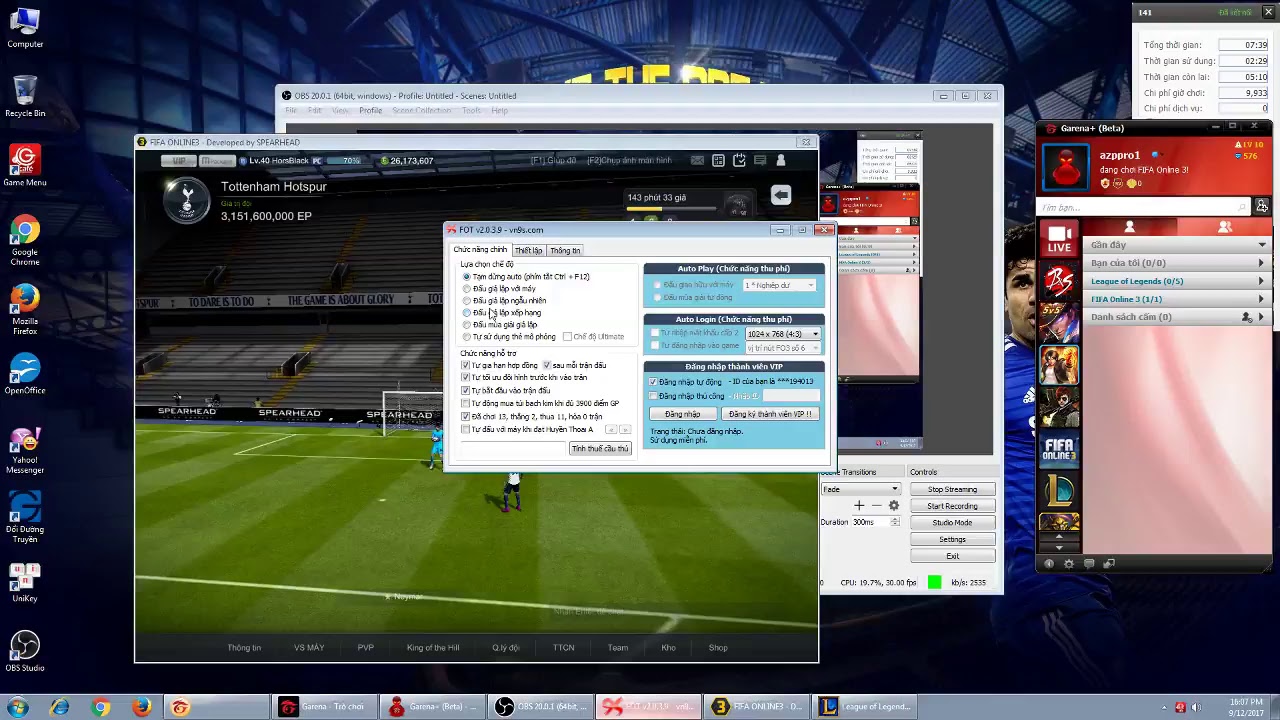1280x720 pixels.
Task: Open the Game Menu desktop icon
Action: pos(25,166)
